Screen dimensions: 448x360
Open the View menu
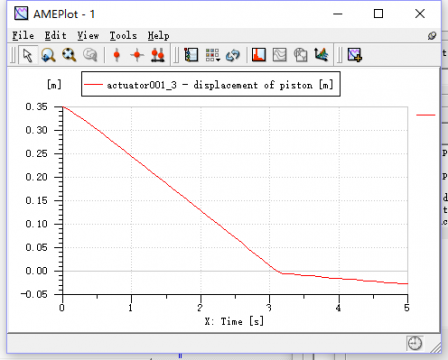88,36
